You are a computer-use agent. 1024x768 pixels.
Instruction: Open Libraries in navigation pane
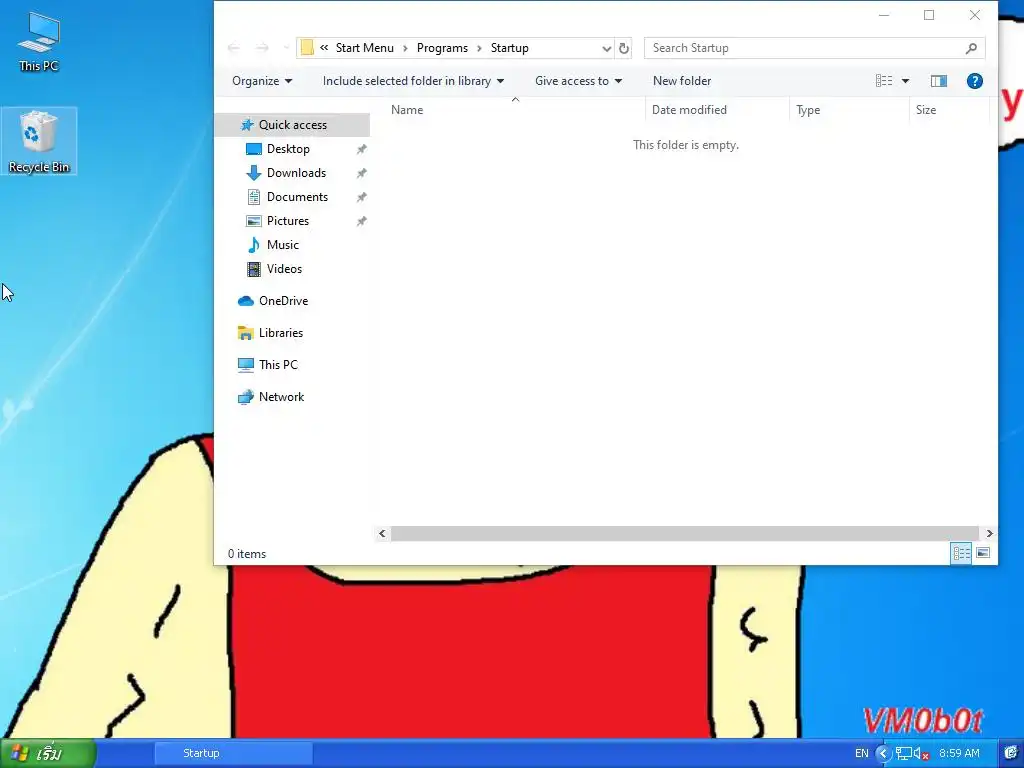280,333
